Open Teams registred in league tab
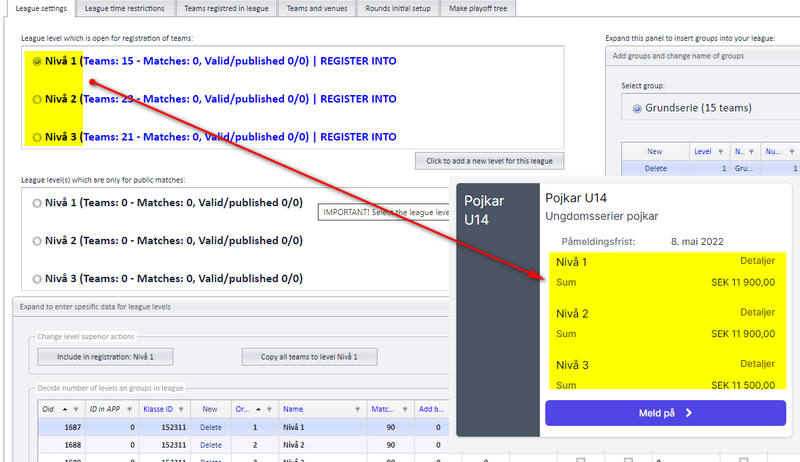The image size is (800, 462). [226, 9]
